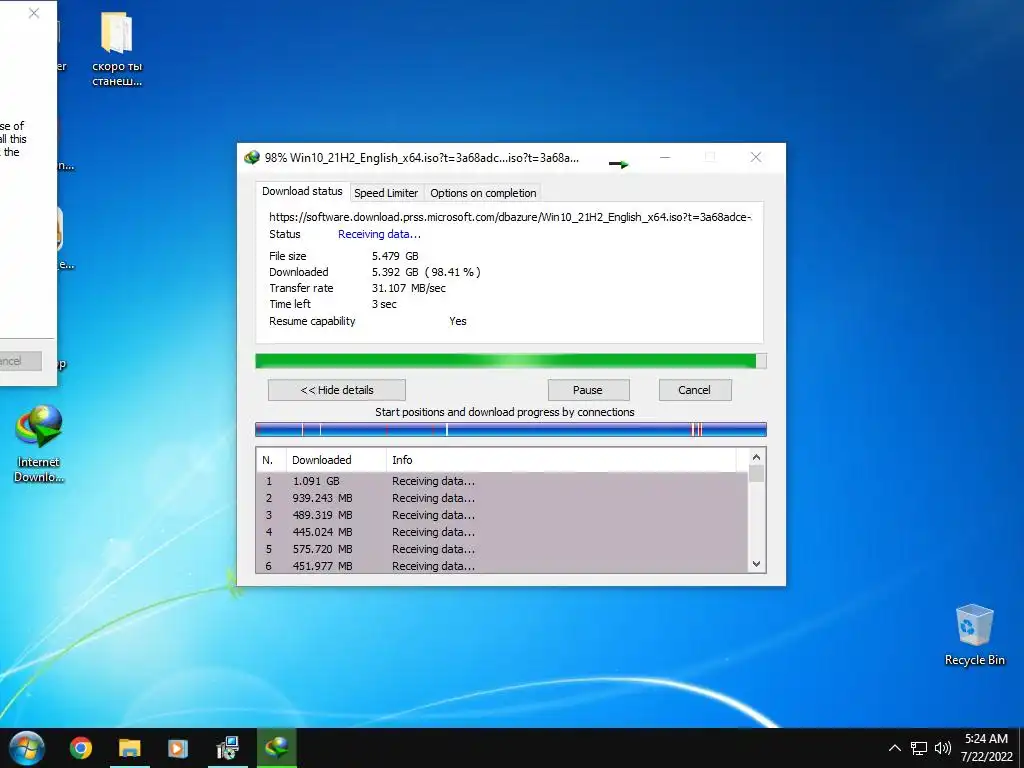Image resolution: width=1024 pixels, height=768 pixels.
Task: Pause the download
Action: (588, 390)
